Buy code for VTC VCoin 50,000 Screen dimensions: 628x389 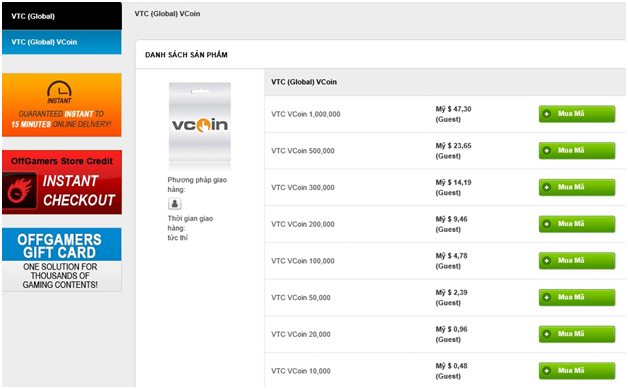click(x=577, y=297)
